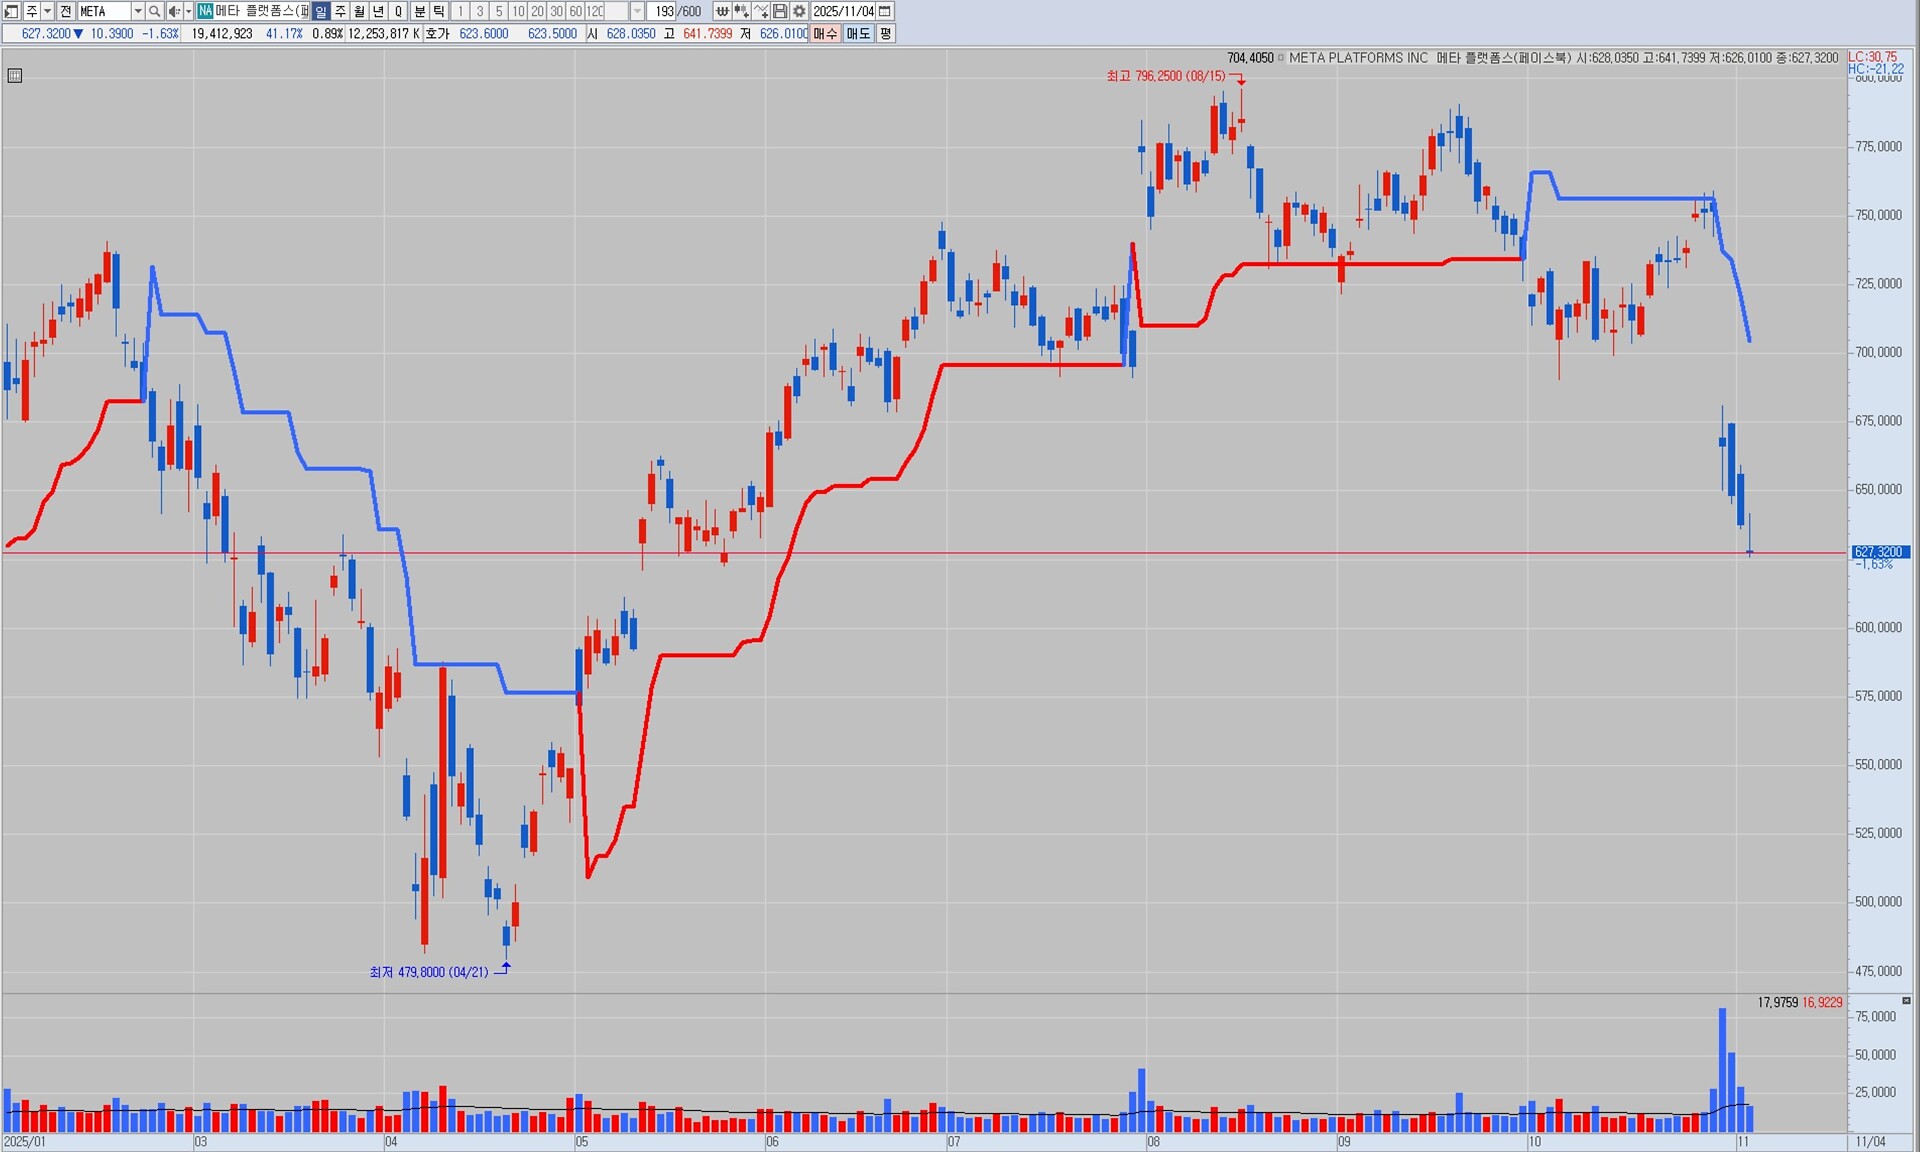The height and width of the screenshot is (1152, 1920).
Task: Expand the META ticker dropdown arrow
Action: [x=138, y=11]
